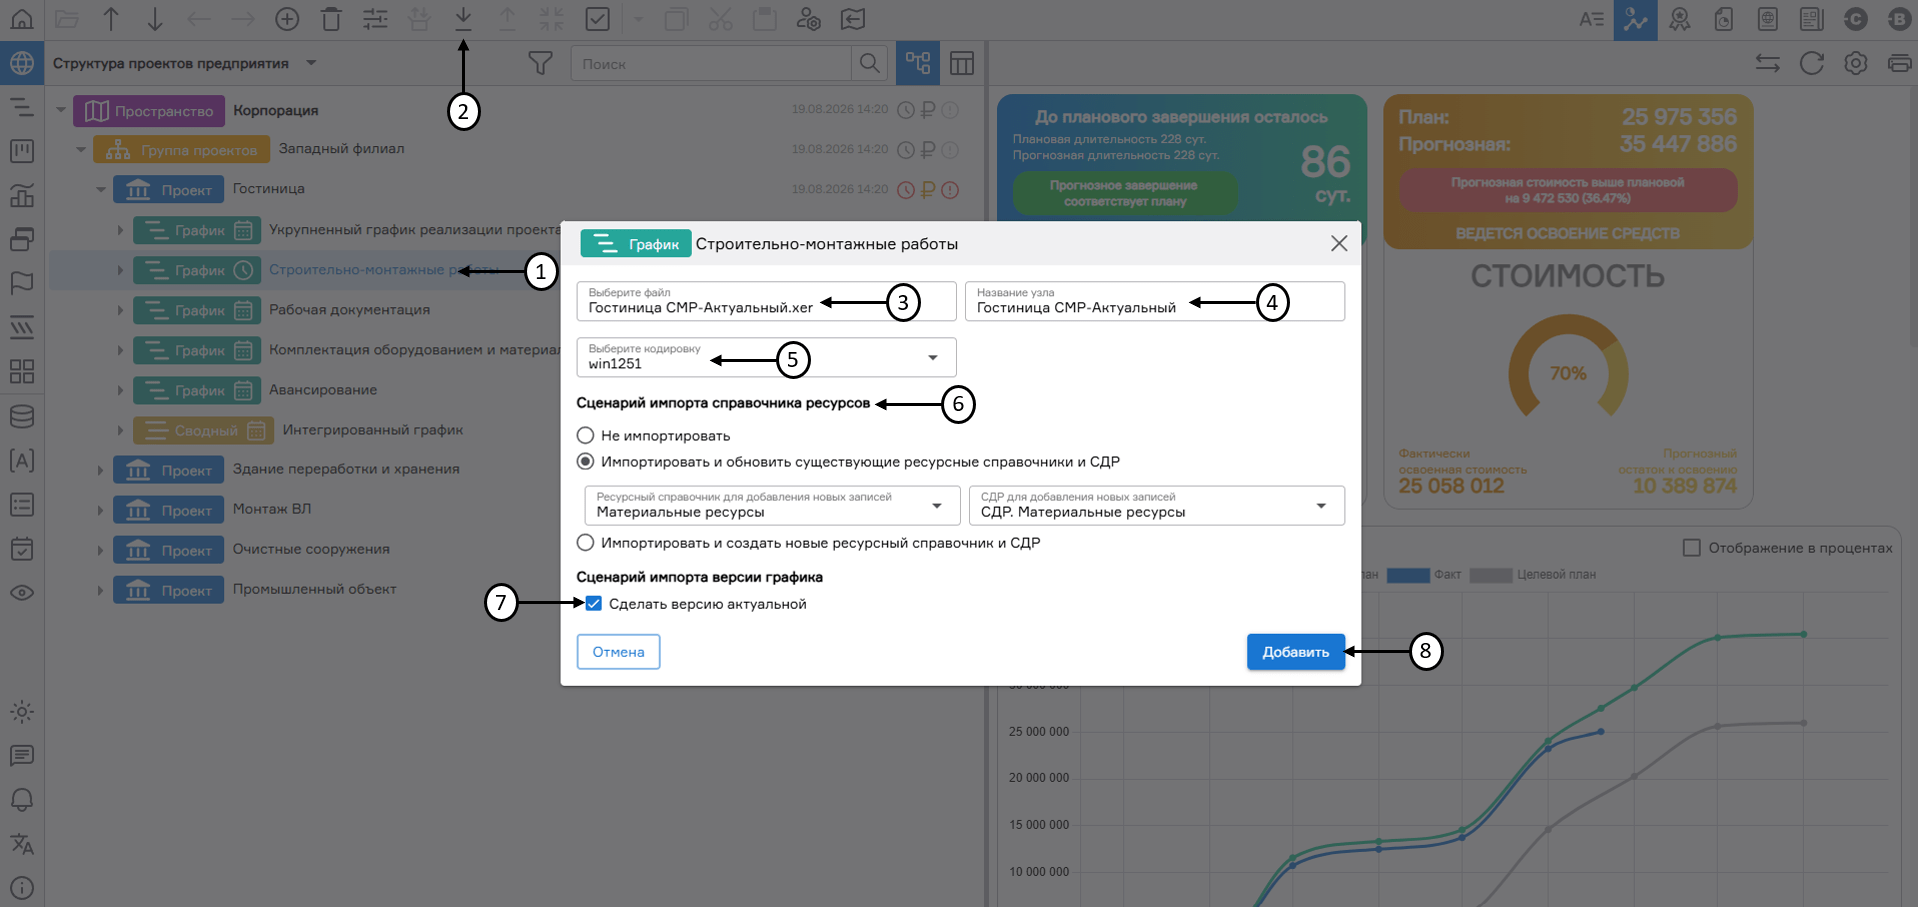1918x907 pixels.
Task: Click the calendar check icon in the left sidebar
Action: [x=22, y=548]
